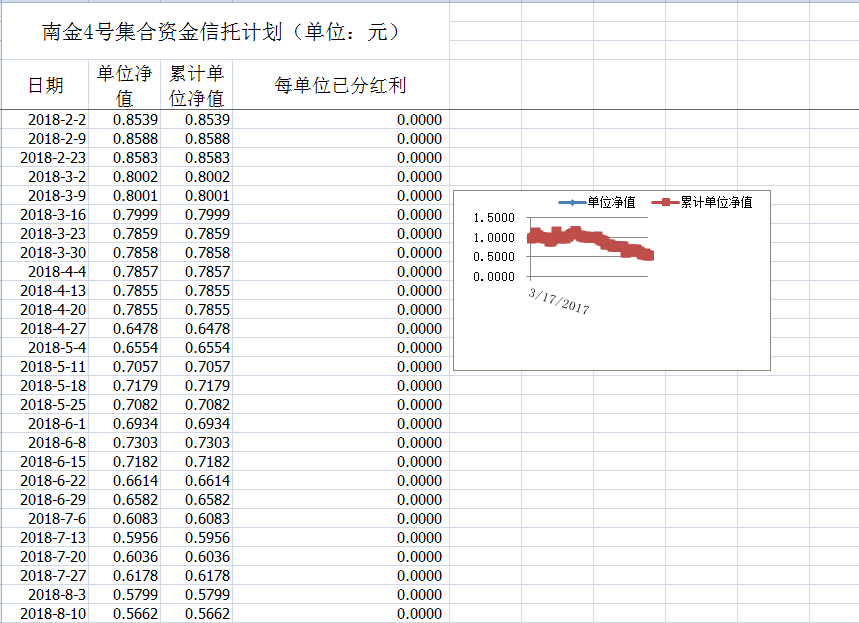
Task: Select date cell 2018-8-10
Action: [x=45, y=614]
